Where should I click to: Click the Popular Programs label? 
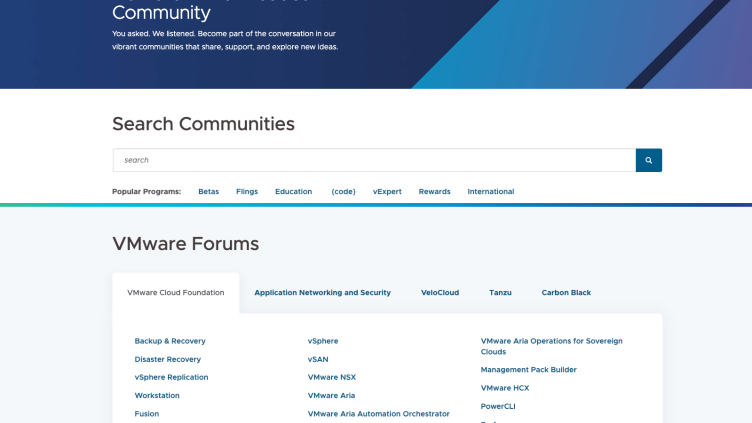tap(146, 191)
